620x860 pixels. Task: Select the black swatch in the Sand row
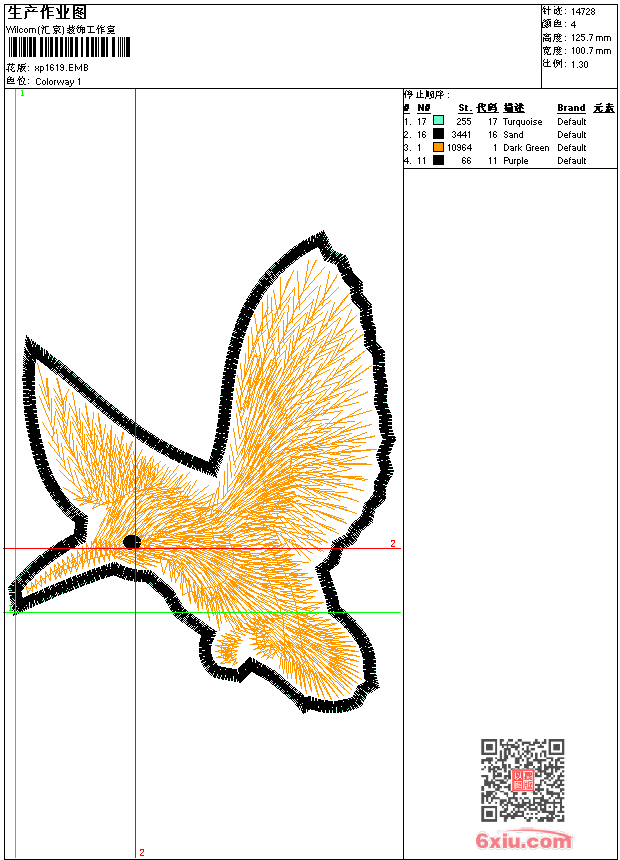click(x=438, y=134)
